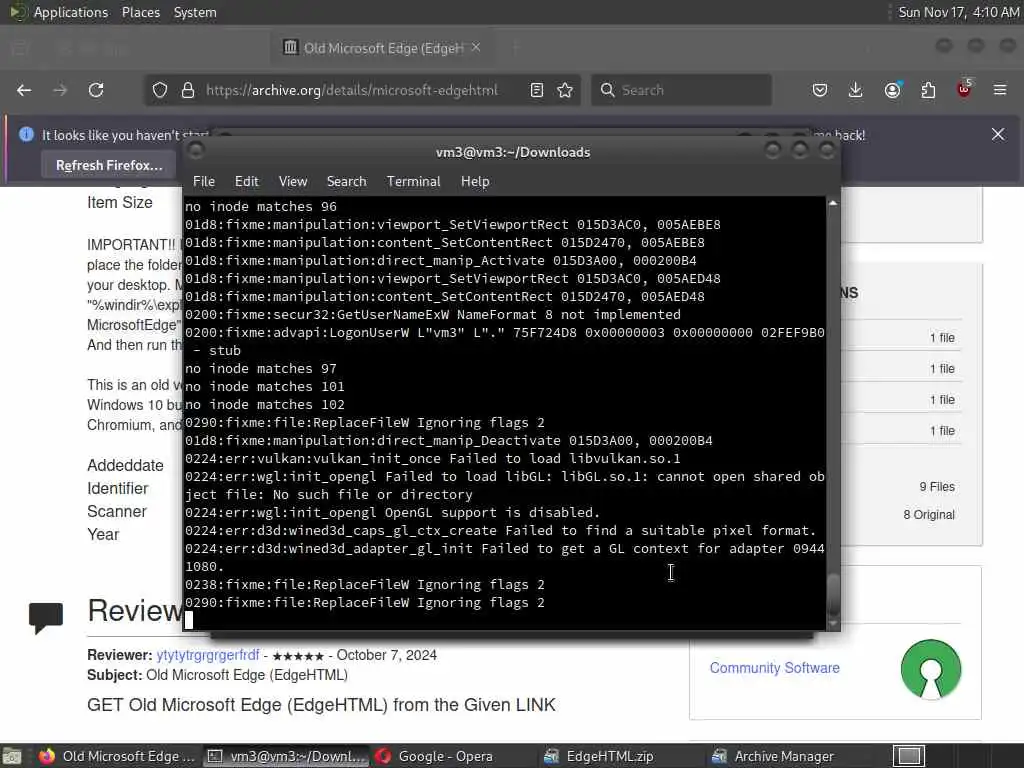Open terminal File menu

204,182
